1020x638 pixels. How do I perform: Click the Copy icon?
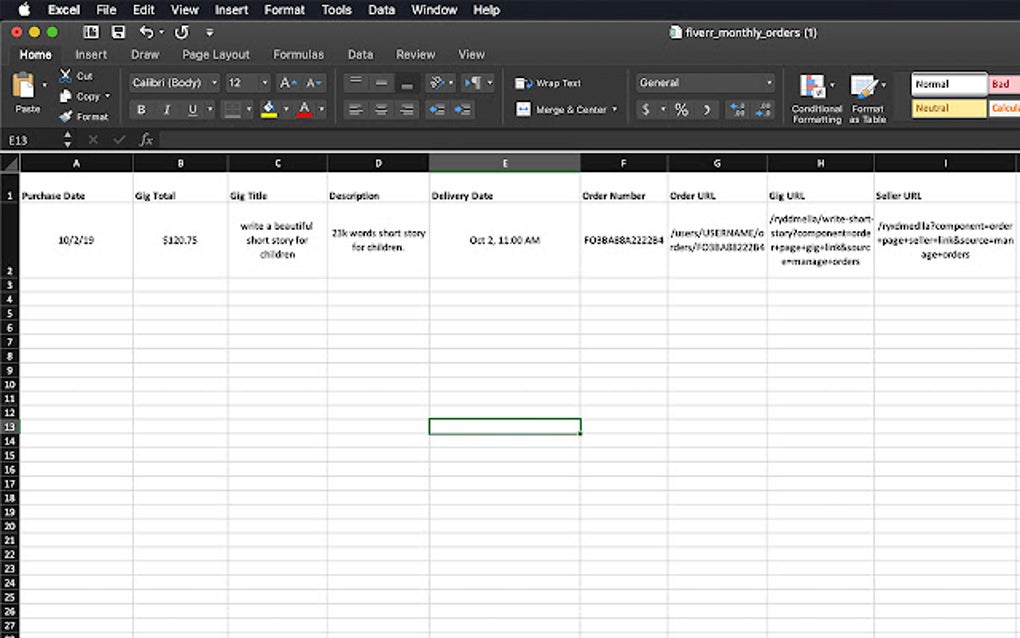click(x=66, y=96)
